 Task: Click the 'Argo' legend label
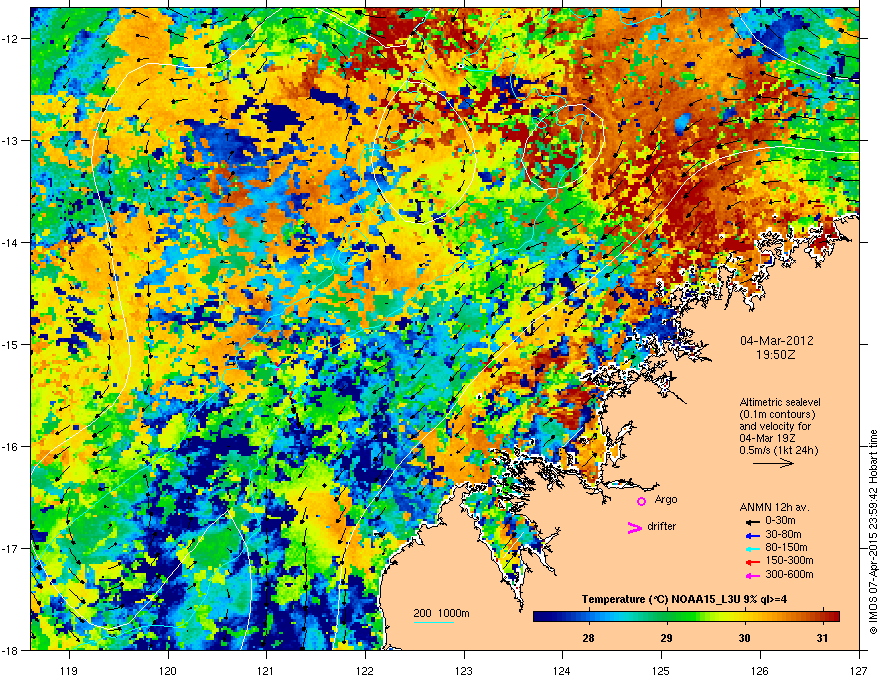click(x=666, y=499)
